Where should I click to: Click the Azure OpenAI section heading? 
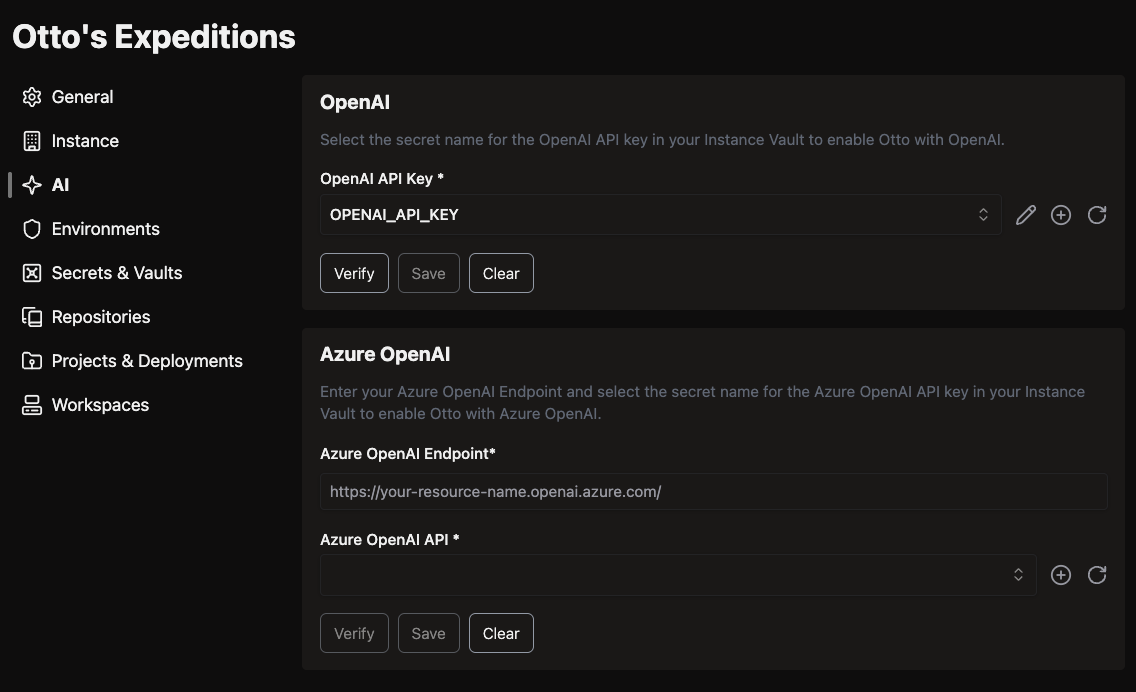(x=385, y=354)
